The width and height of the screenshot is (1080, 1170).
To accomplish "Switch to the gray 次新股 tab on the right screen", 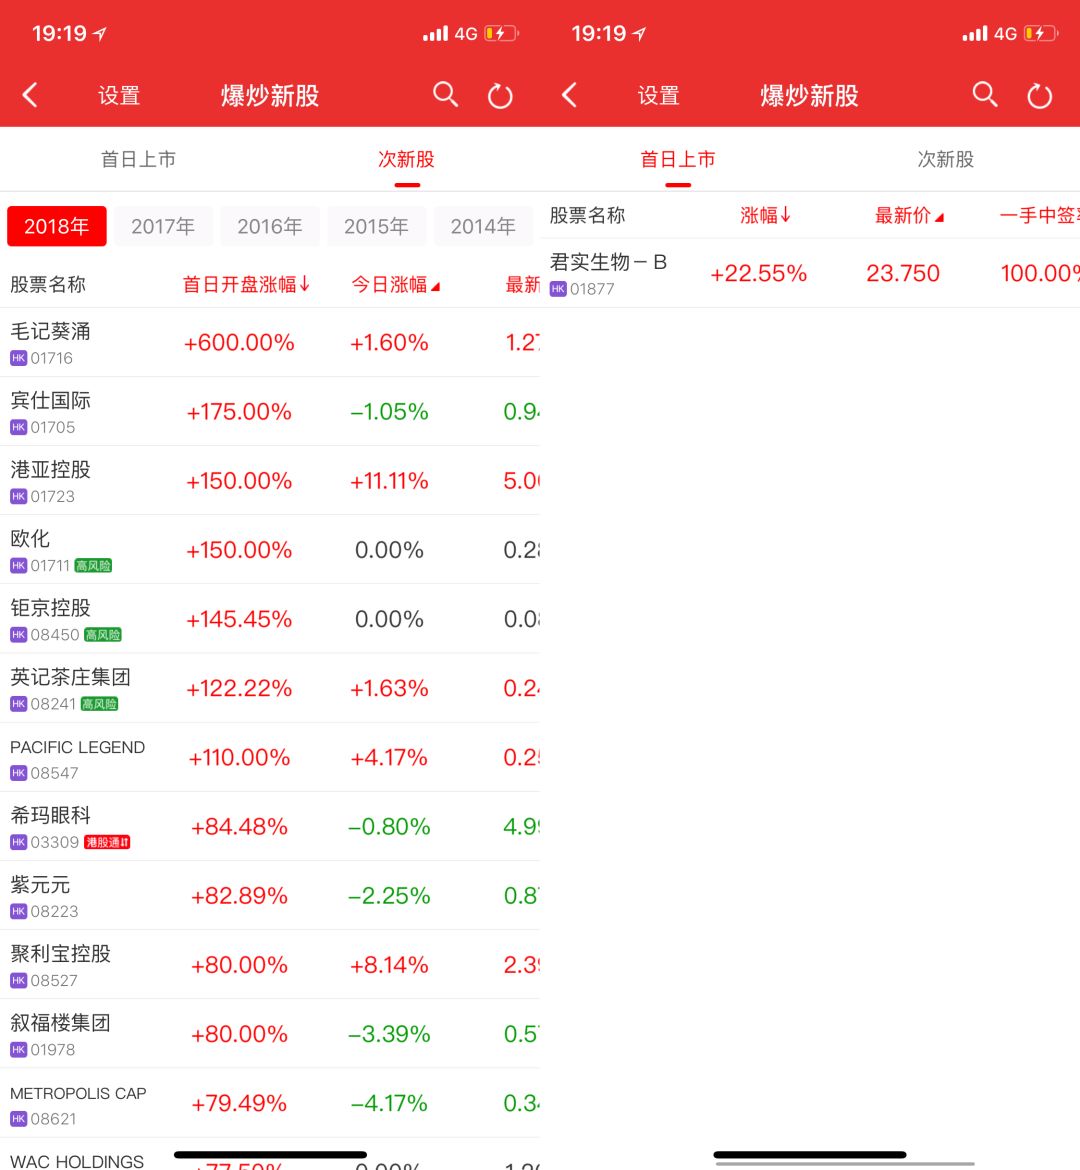I will [x=945, y=160].
